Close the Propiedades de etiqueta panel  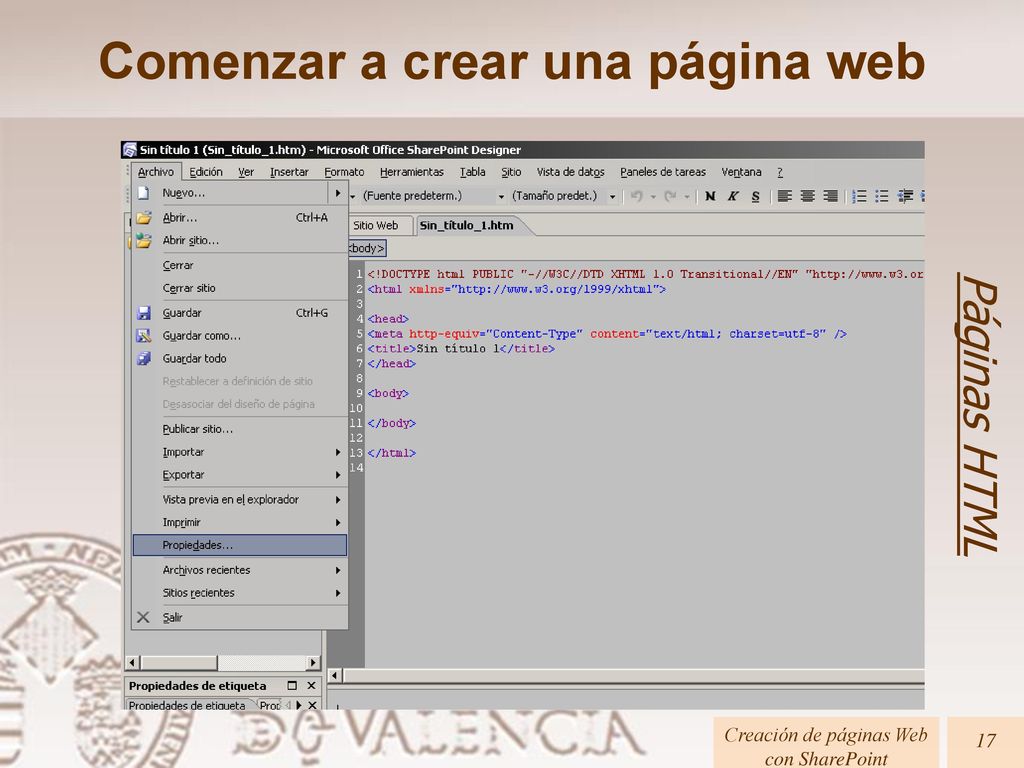tap(312, 686)
